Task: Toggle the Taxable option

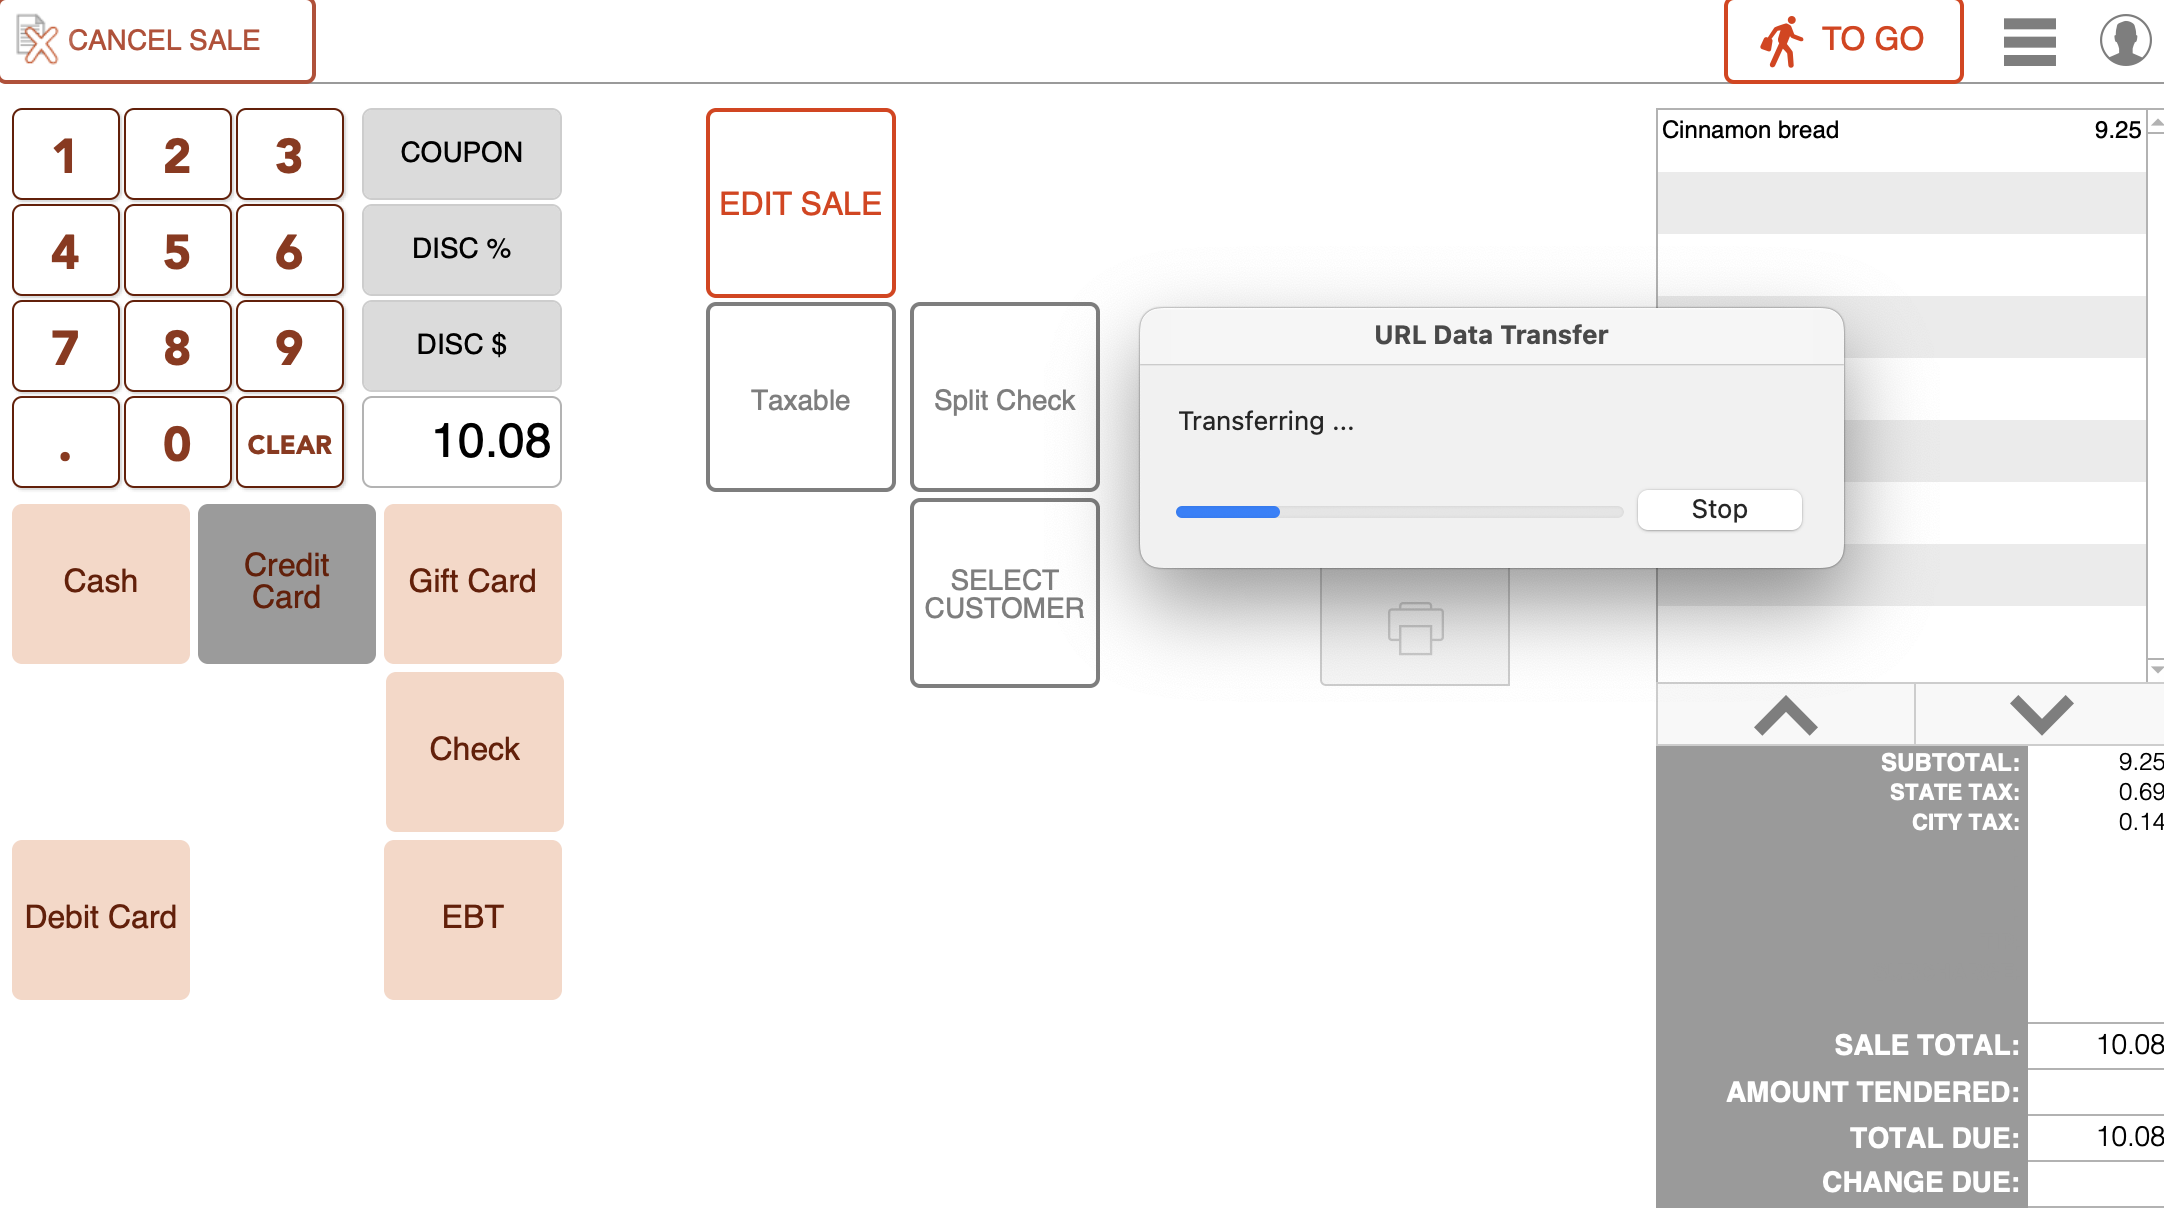Action: (800, 398)
